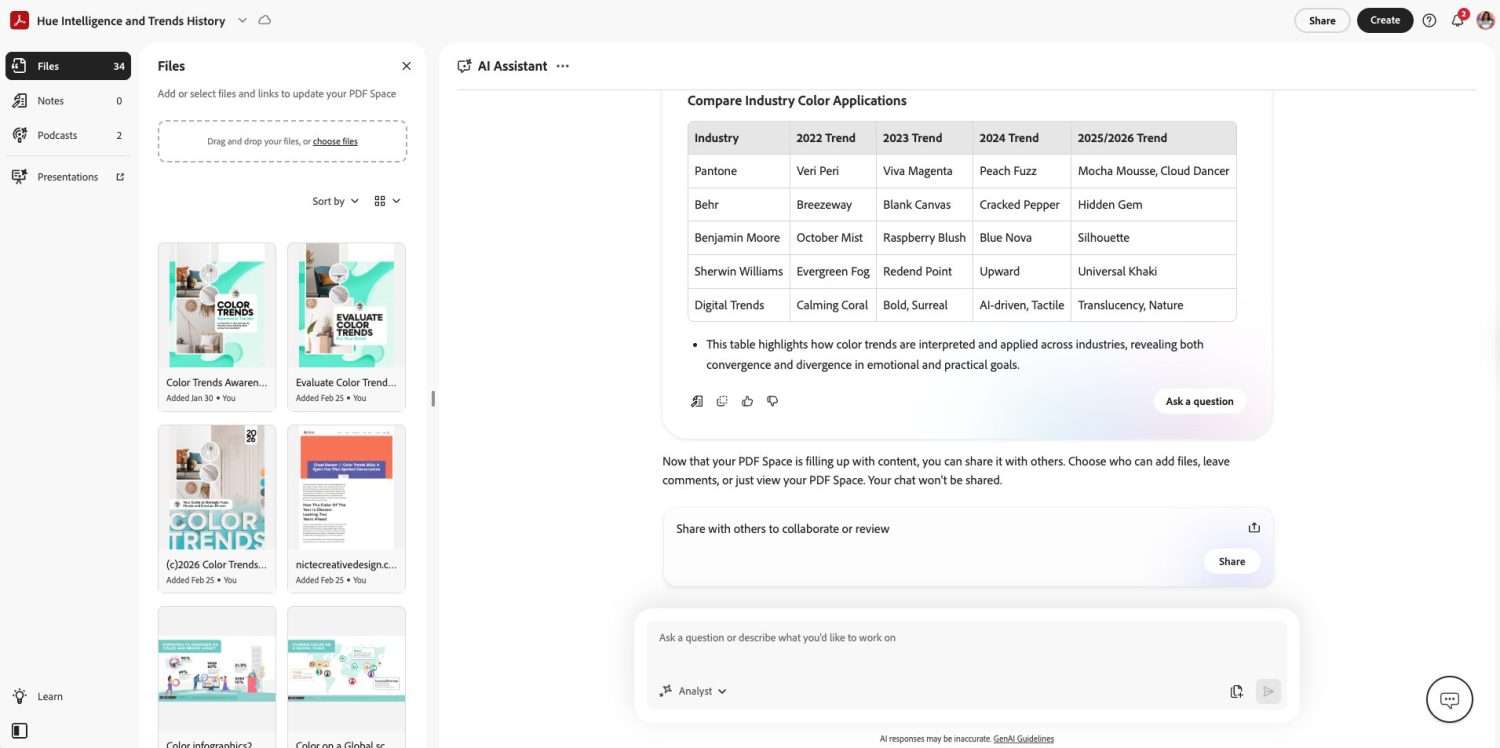
Task: Click the Hidden Gem table cell
Action: click(x=1153, y=204)
